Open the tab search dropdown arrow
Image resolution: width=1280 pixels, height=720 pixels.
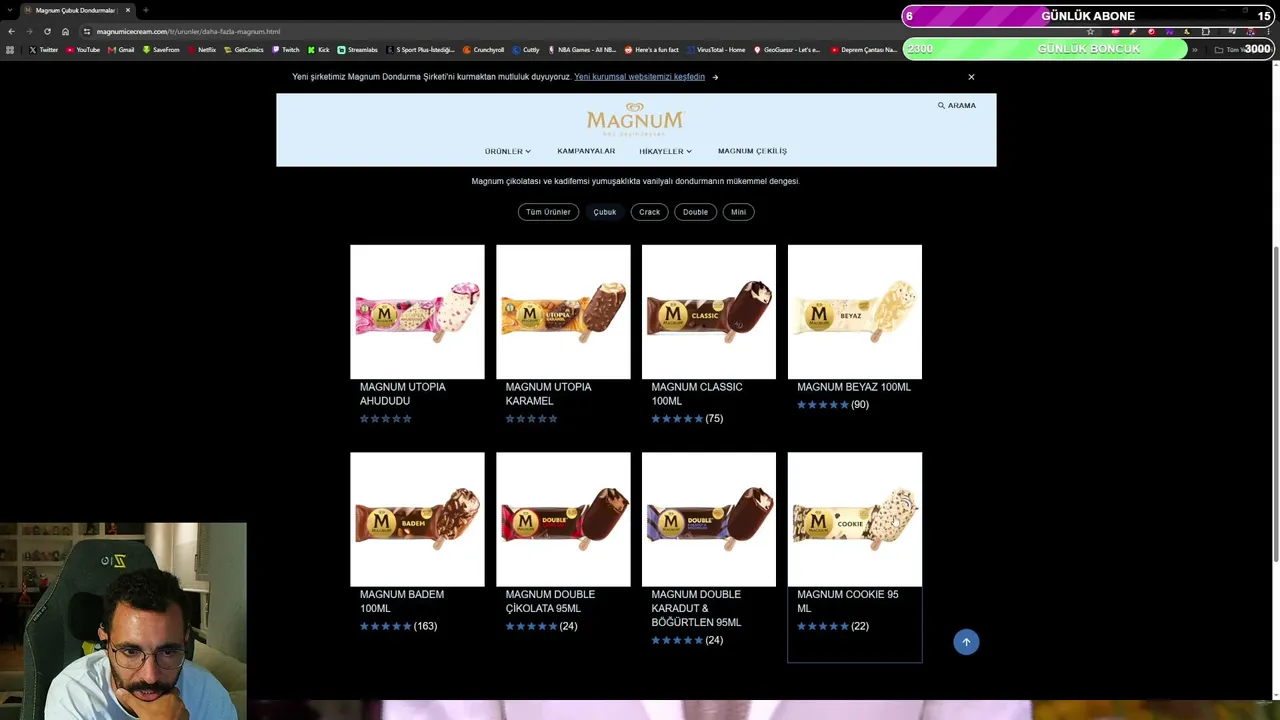coord(8,10)
